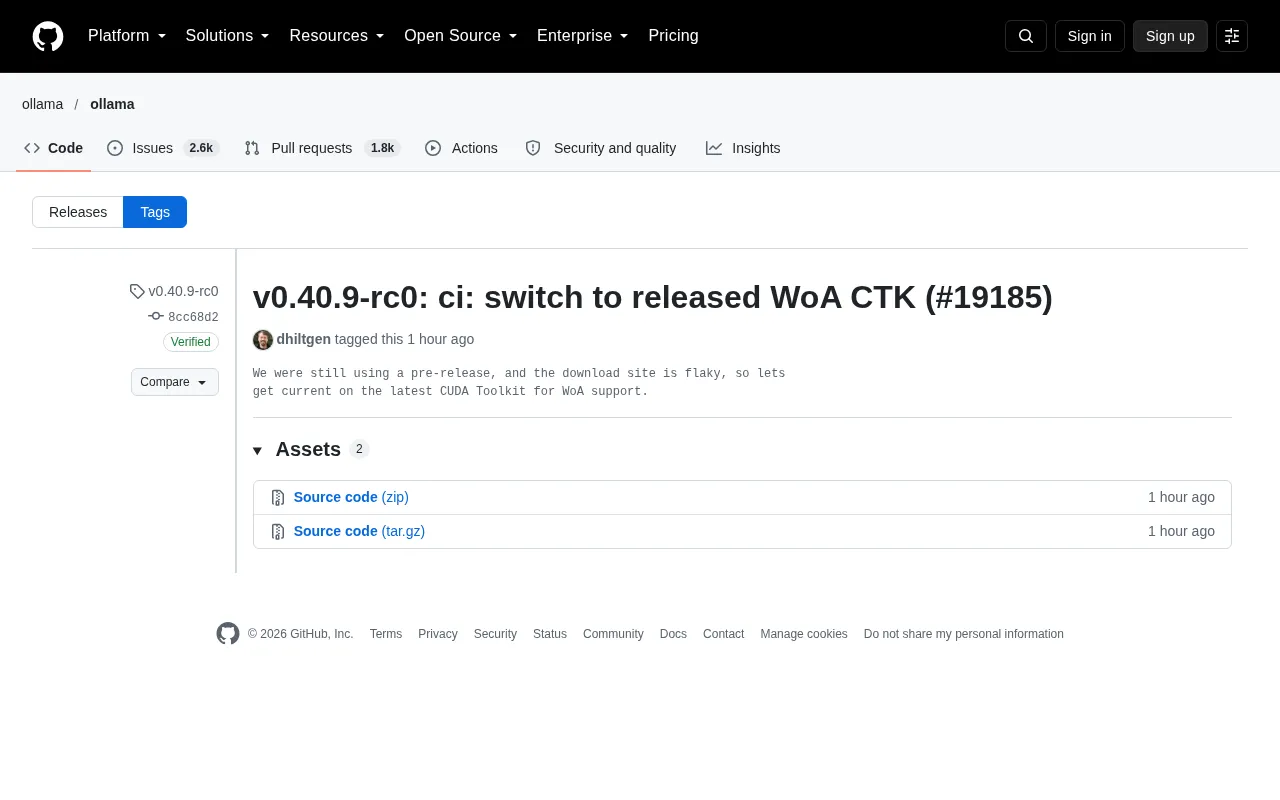Collapse the Assets section triangle
1280x800 pixels.
tap(257, 451)
